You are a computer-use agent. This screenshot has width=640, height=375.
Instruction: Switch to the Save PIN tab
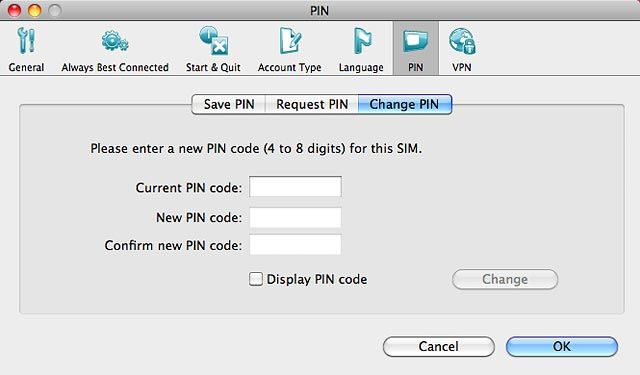click(x=229, y=104)
